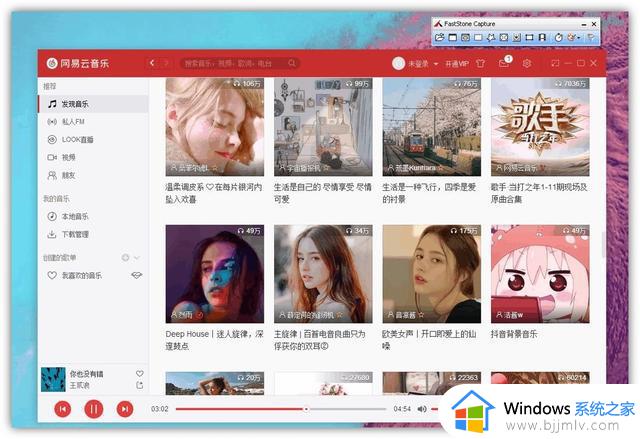This screenshot has width=640, height=439.
Task: Capture full screen in FastStone
Action: [x=504, y=38]
